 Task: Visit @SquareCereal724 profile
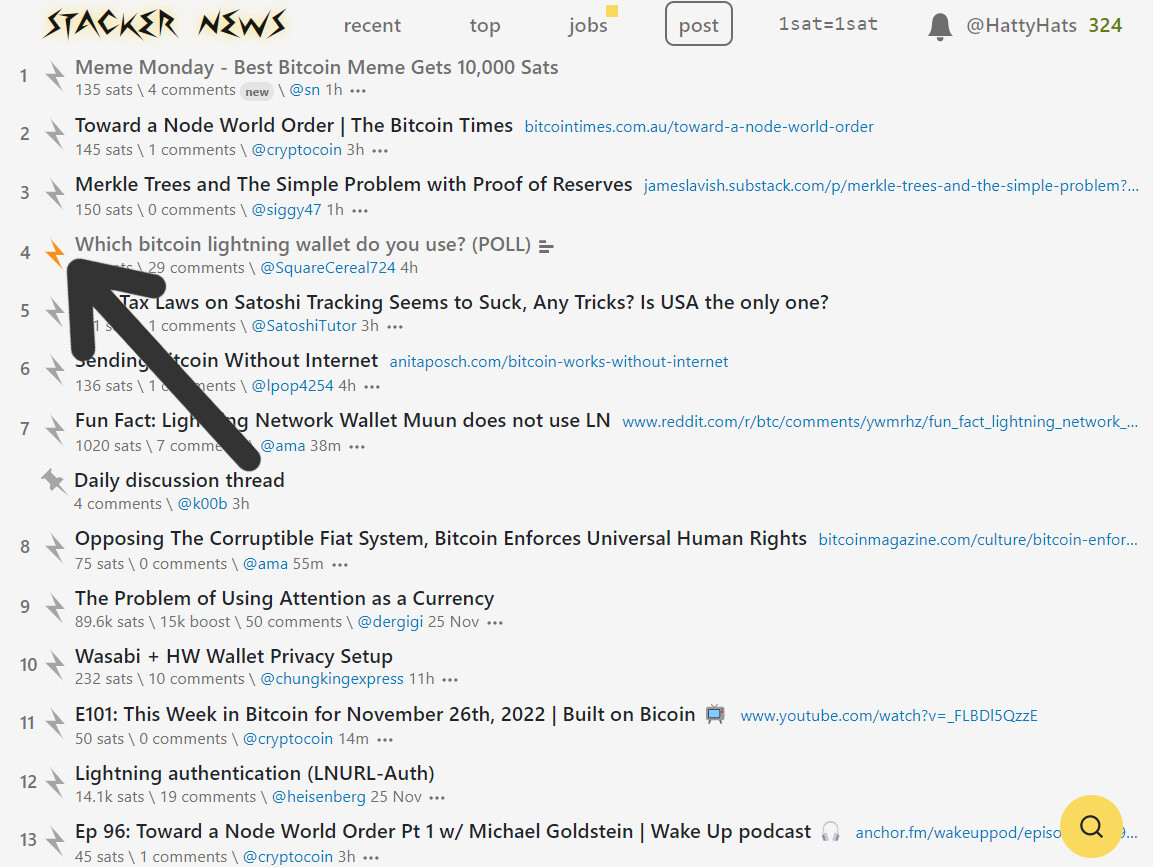(328, 268)
